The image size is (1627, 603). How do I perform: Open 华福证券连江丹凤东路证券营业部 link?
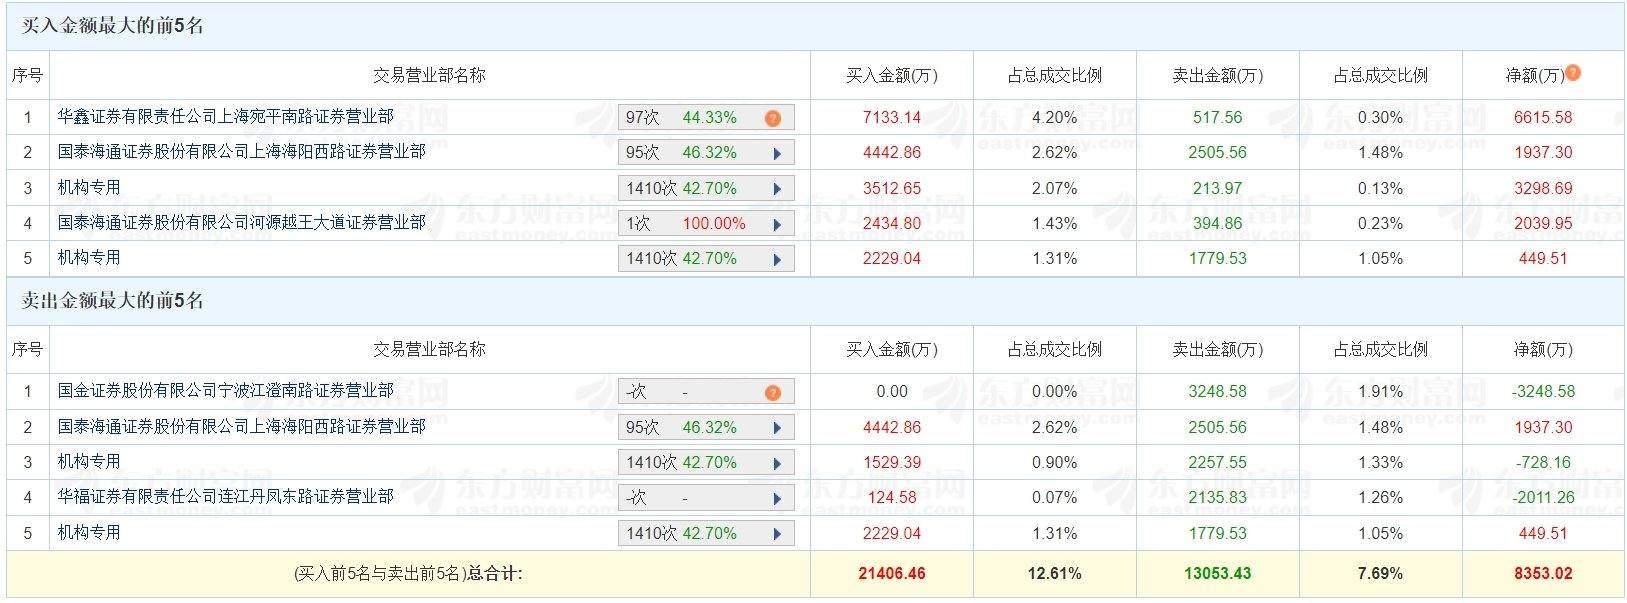[x=225, y=496]
